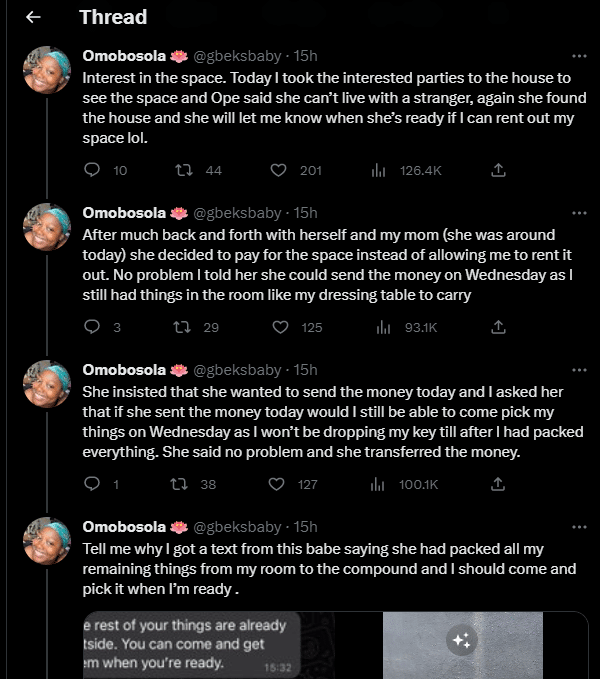Open Omobosola's avatar on the first tweet

point(47,70)
